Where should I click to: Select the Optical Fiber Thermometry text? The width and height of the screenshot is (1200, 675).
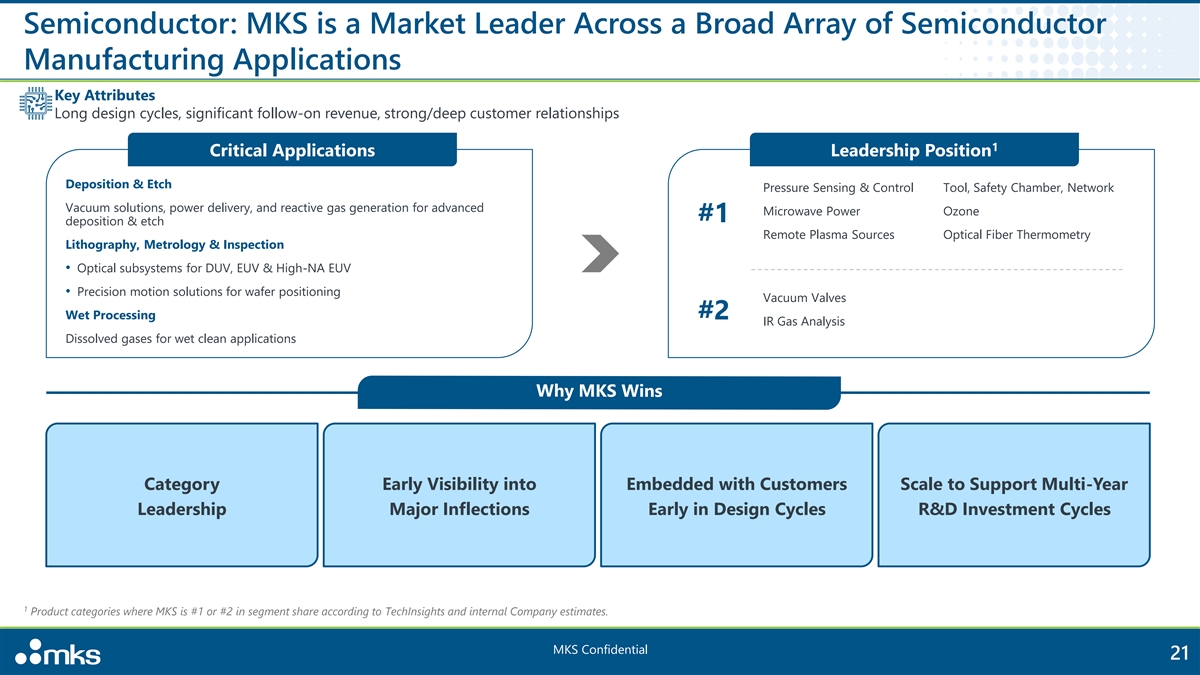click(1016, 234)
